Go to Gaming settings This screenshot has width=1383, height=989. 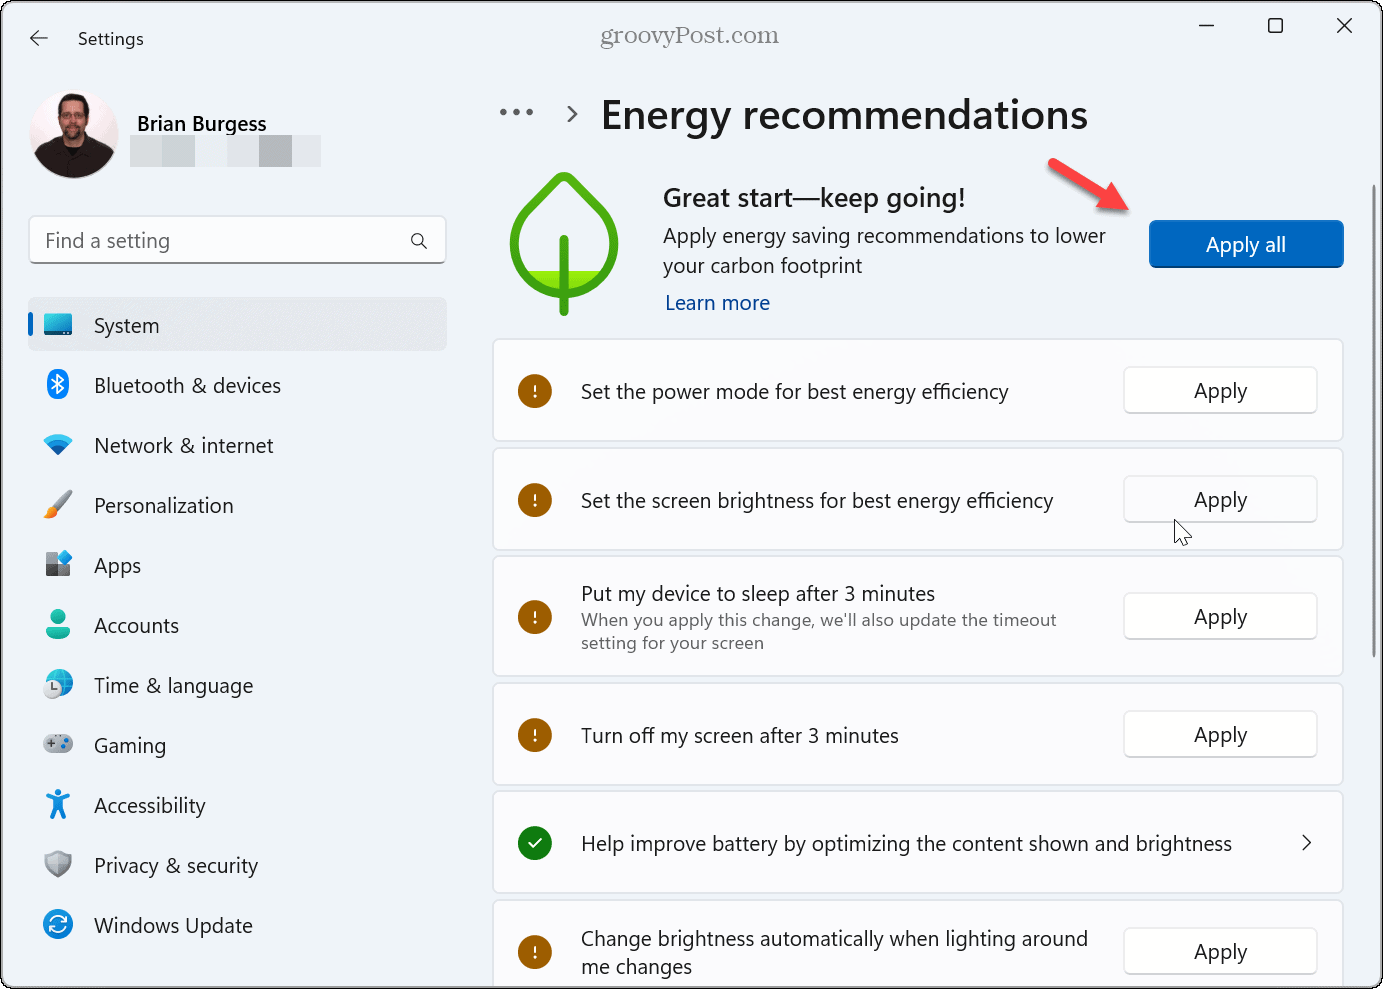coord(237,745)
